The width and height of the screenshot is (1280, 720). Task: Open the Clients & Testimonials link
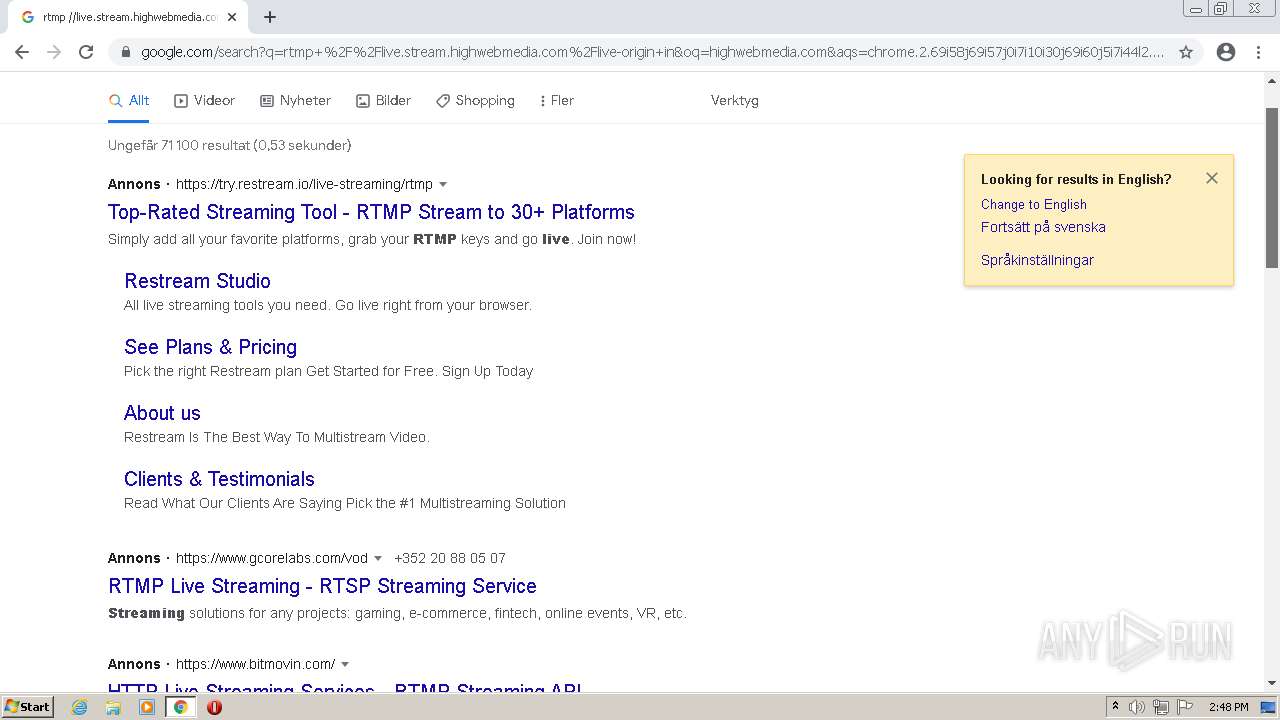tap(219, 479)
